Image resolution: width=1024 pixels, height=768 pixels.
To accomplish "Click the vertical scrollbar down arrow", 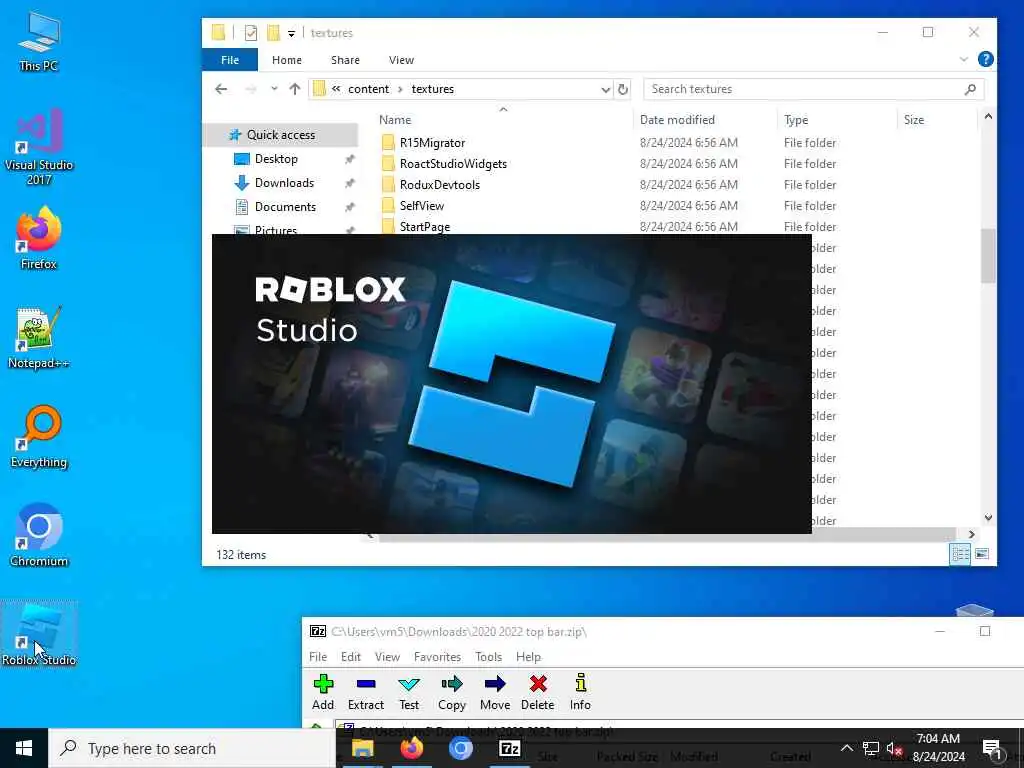I will (988, 518).
